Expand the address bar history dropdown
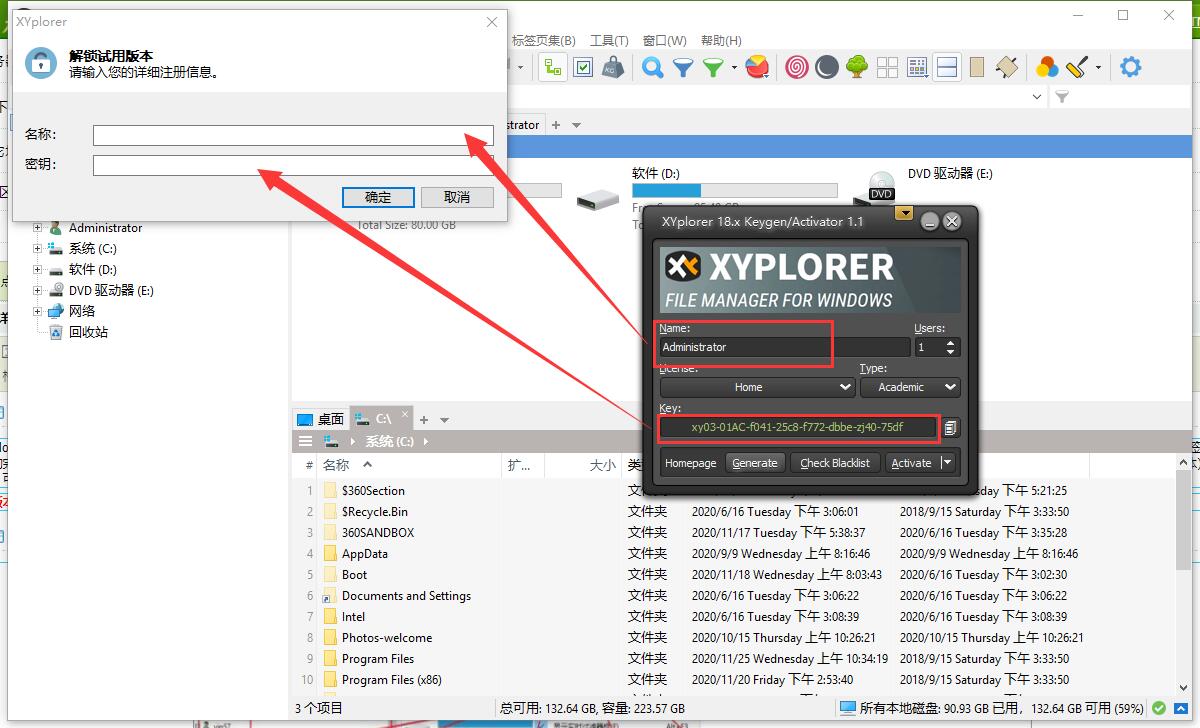This screenshot has height=728, width=1200. coord(1036,97)
